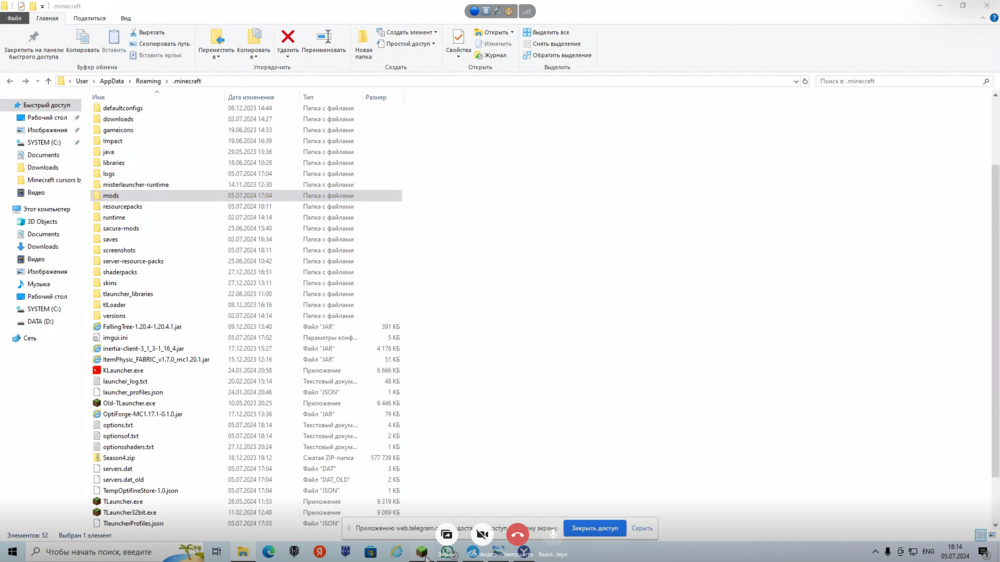Screen dimensions: 1000x562
Task: Sort by Date modified column header
Action: tap(251, 97)
